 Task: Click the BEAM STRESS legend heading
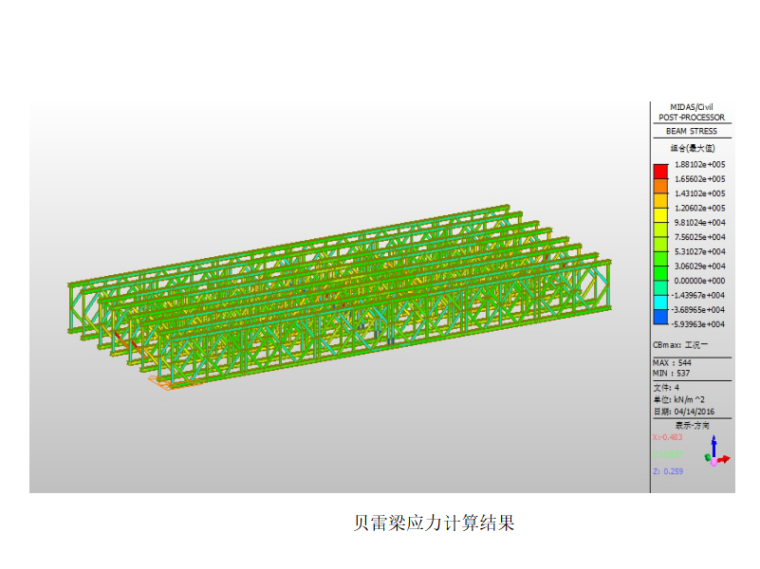(x=691, y=131)
